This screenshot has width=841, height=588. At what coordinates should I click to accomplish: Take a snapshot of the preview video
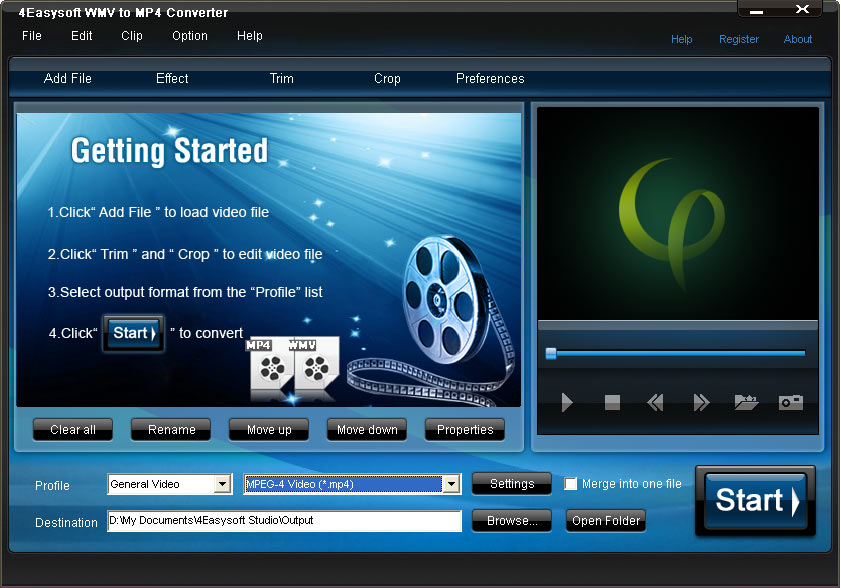(790, 403)
